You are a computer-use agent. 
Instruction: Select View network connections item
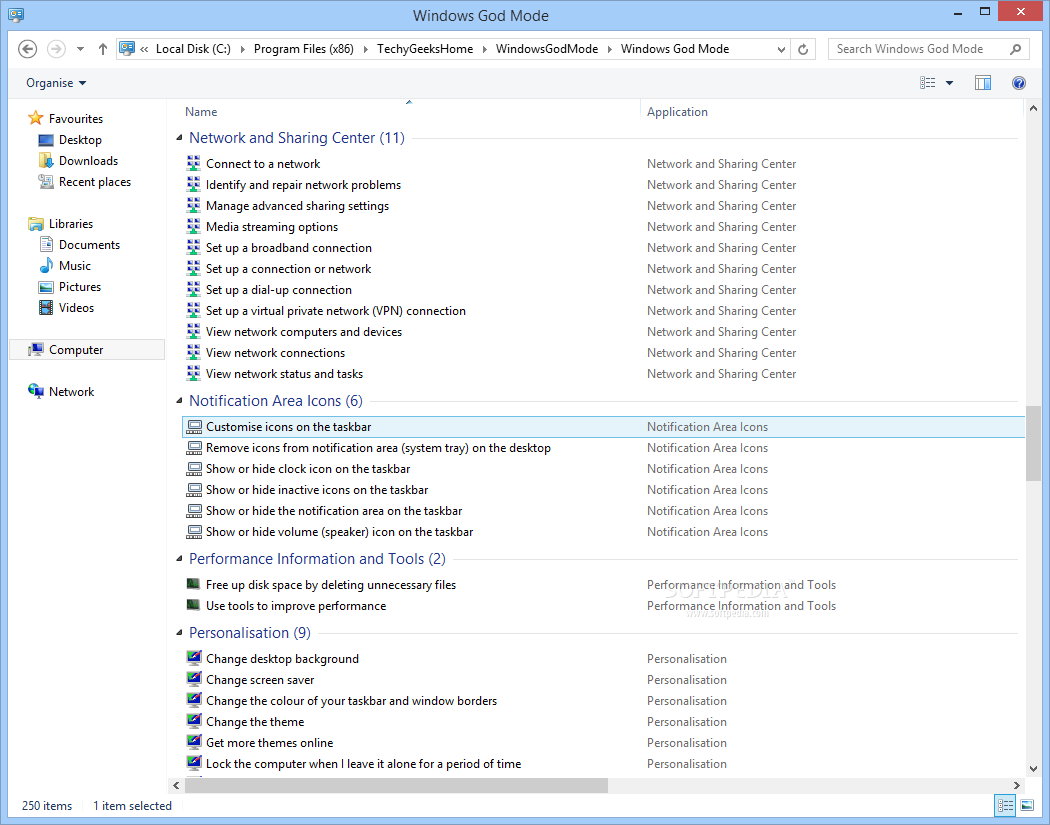click(x=275, y=353)
